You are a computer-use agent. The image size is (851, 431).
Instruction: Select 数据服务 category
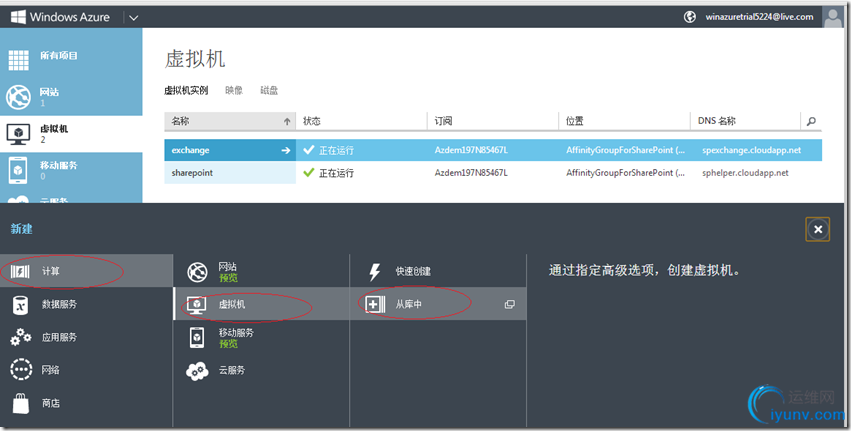click(x=86, y=304)
